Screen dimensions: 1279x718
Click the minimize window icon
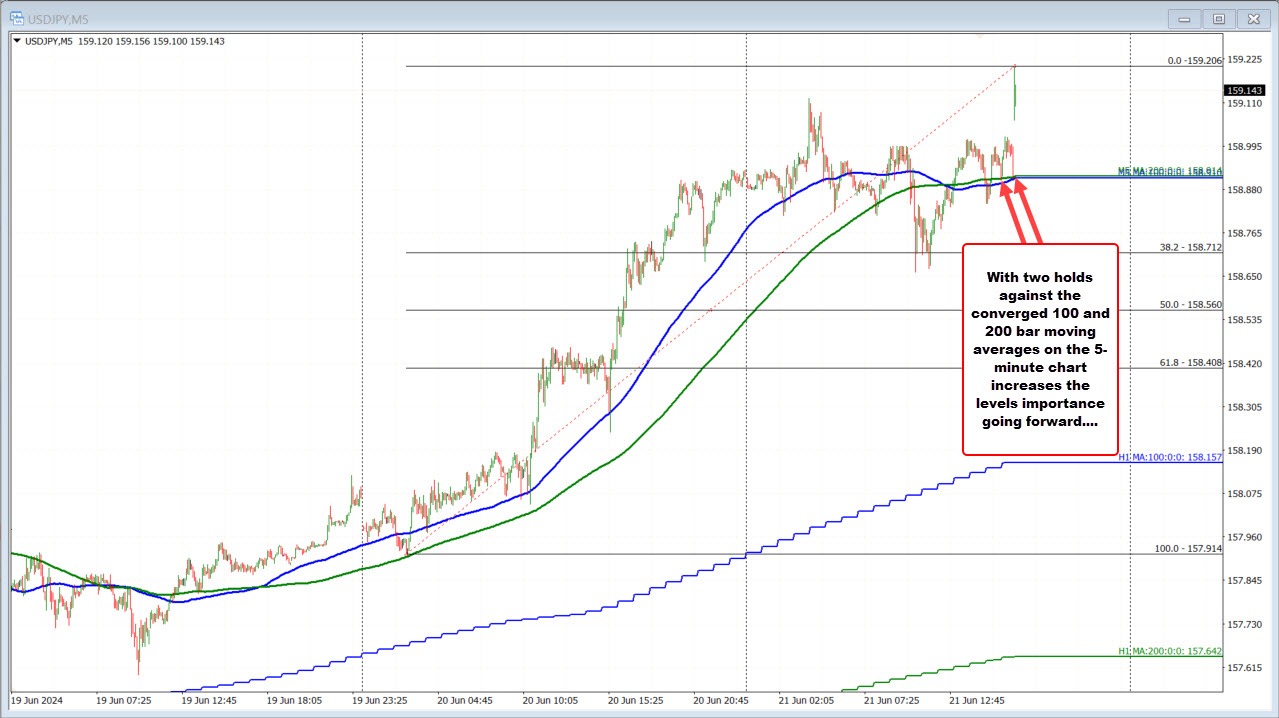(1183, 18)
